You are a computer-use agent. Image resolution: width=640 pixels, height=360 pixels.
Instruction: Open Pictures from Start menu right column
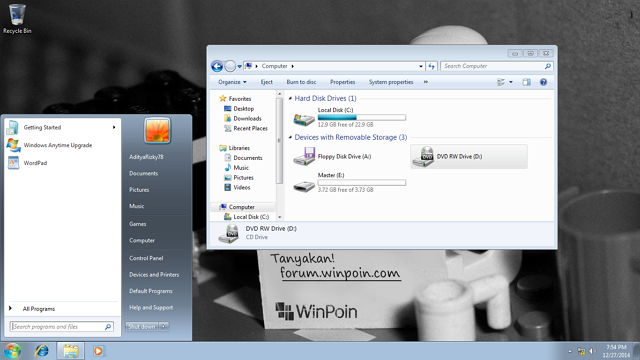pos(139,189)
